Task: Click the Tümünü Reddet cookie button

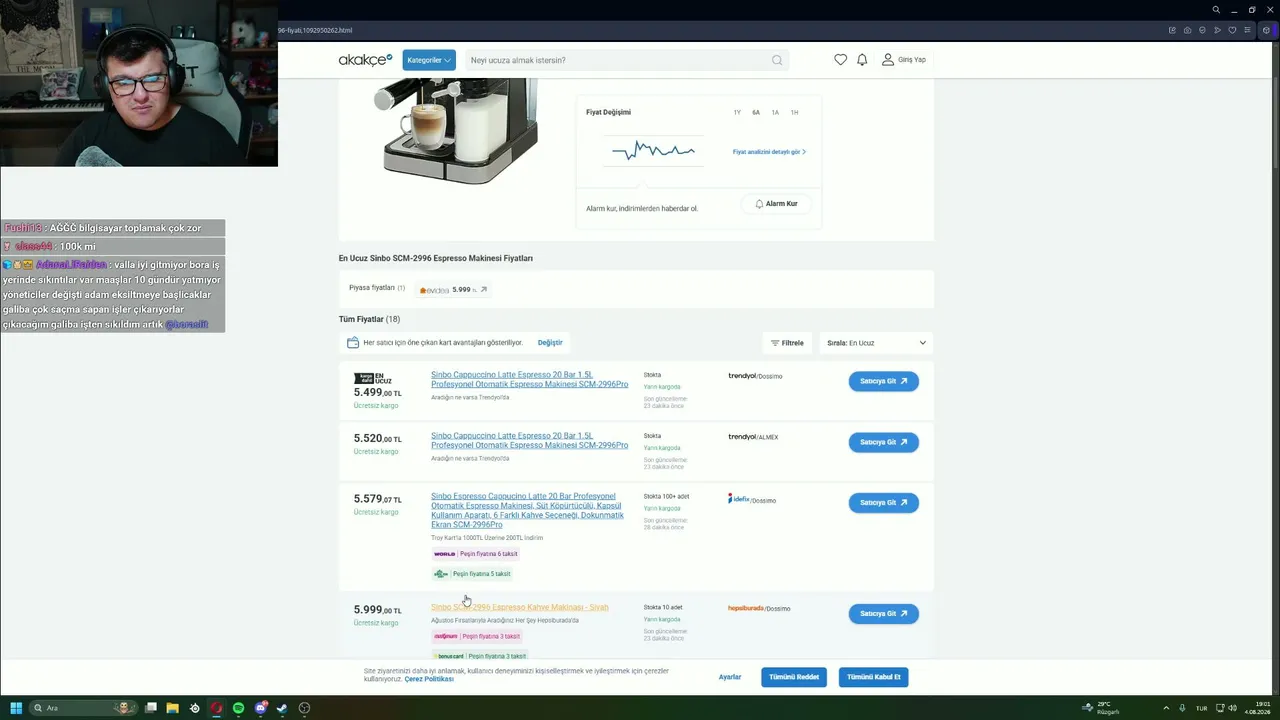Action: coord(794,677)
